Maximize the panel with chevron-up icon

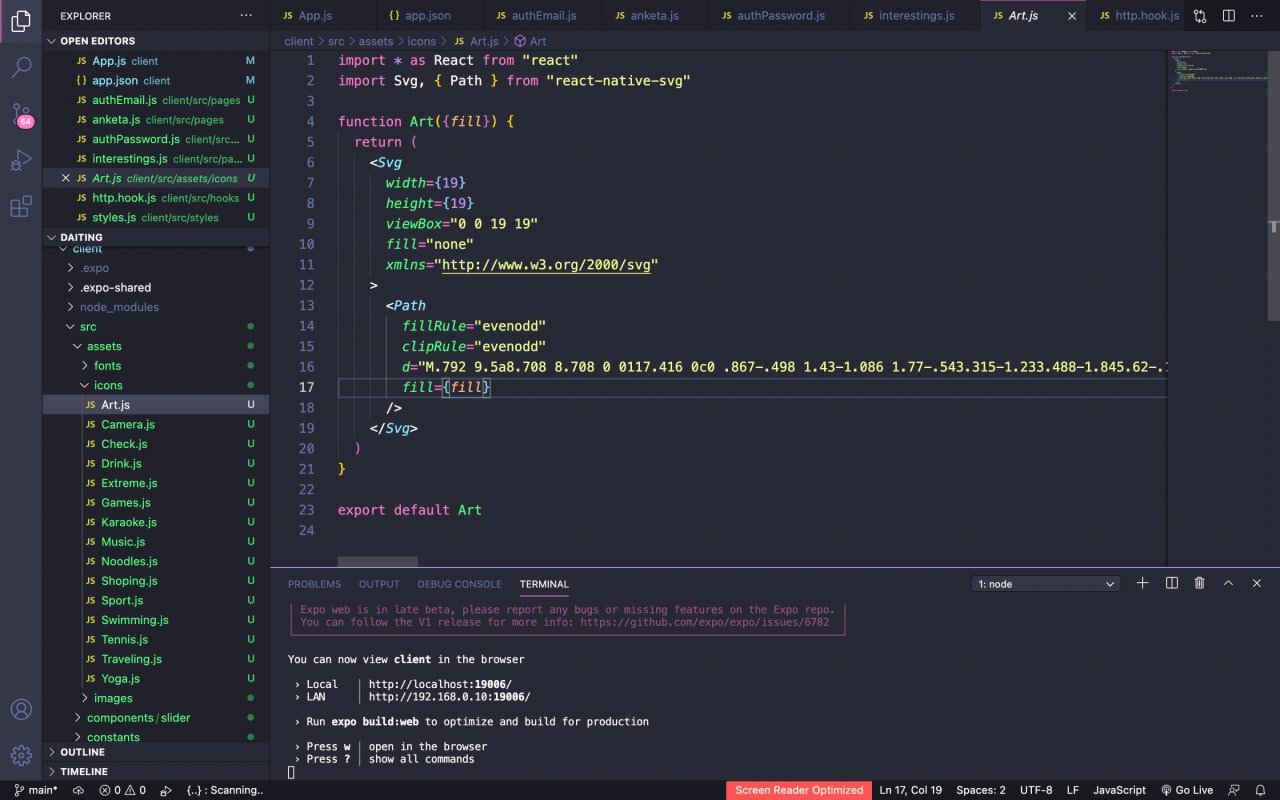(x=1229, y=583)
